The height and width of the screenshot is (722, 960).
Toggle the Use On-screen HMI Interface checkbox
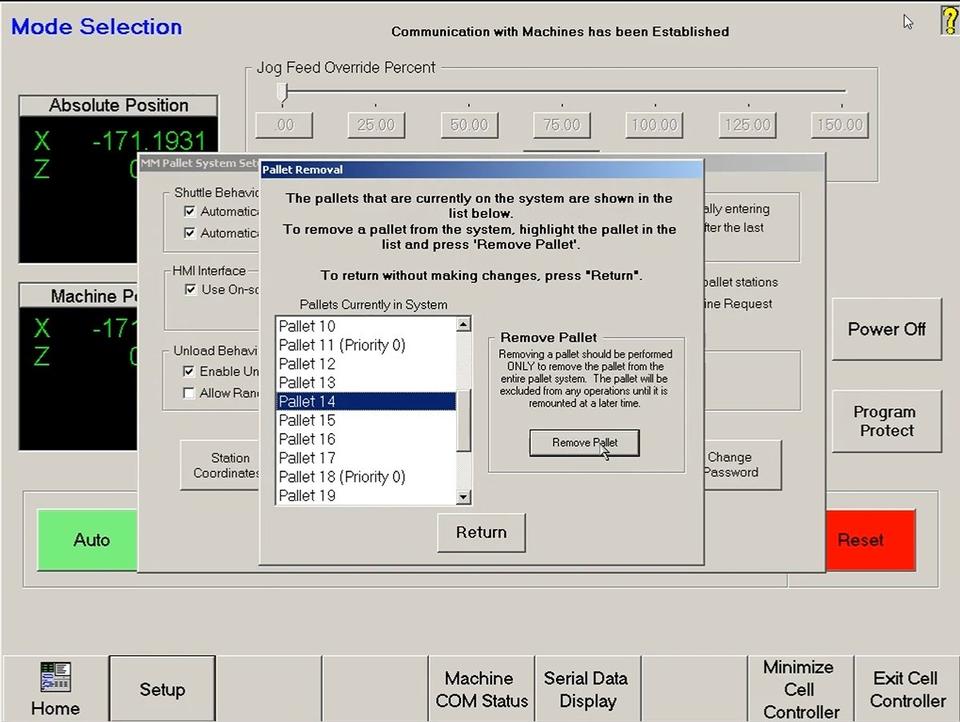coord(190,289)
